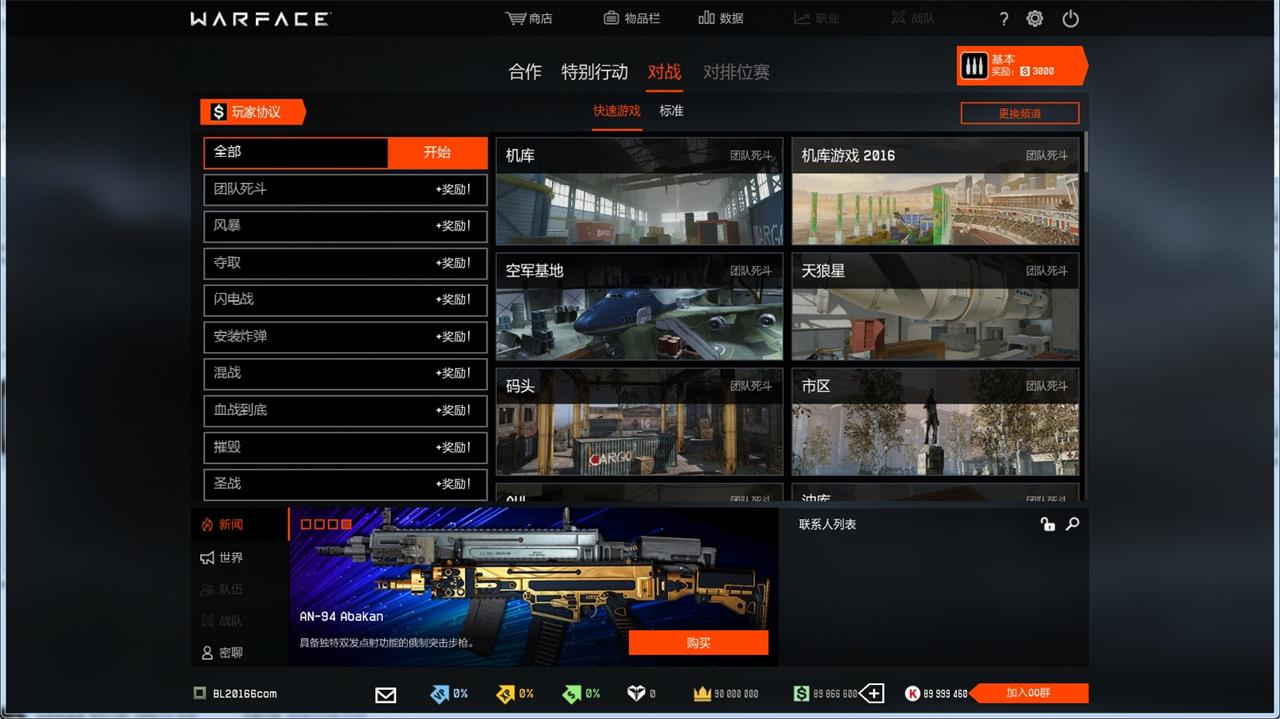
Task: Toggle the contact list lock icon
Action: click(1047, 524)
